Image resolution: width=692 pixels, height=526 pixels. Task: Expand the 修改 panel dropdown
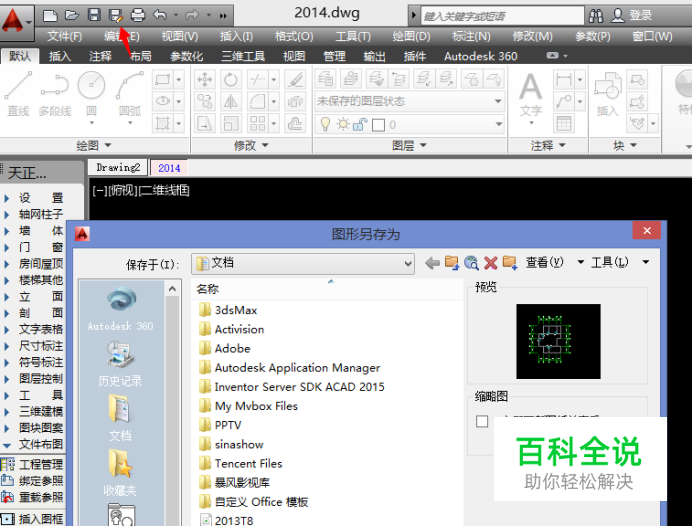[x=251, y=145]
